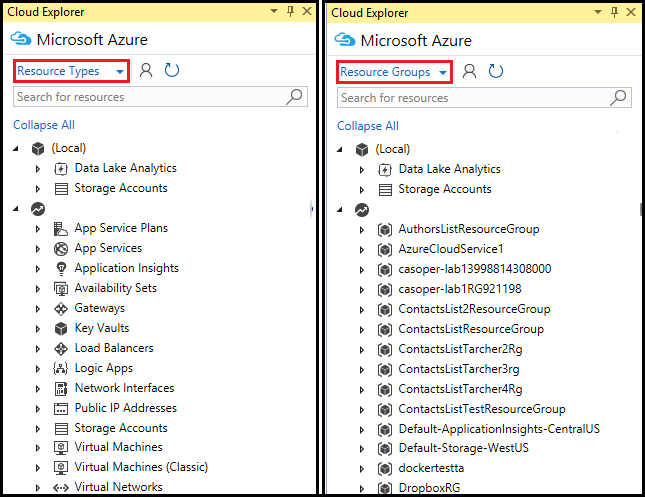
Task: Select Data Lake Analytics icon in left panel
Action: click(x=61, y=169)
